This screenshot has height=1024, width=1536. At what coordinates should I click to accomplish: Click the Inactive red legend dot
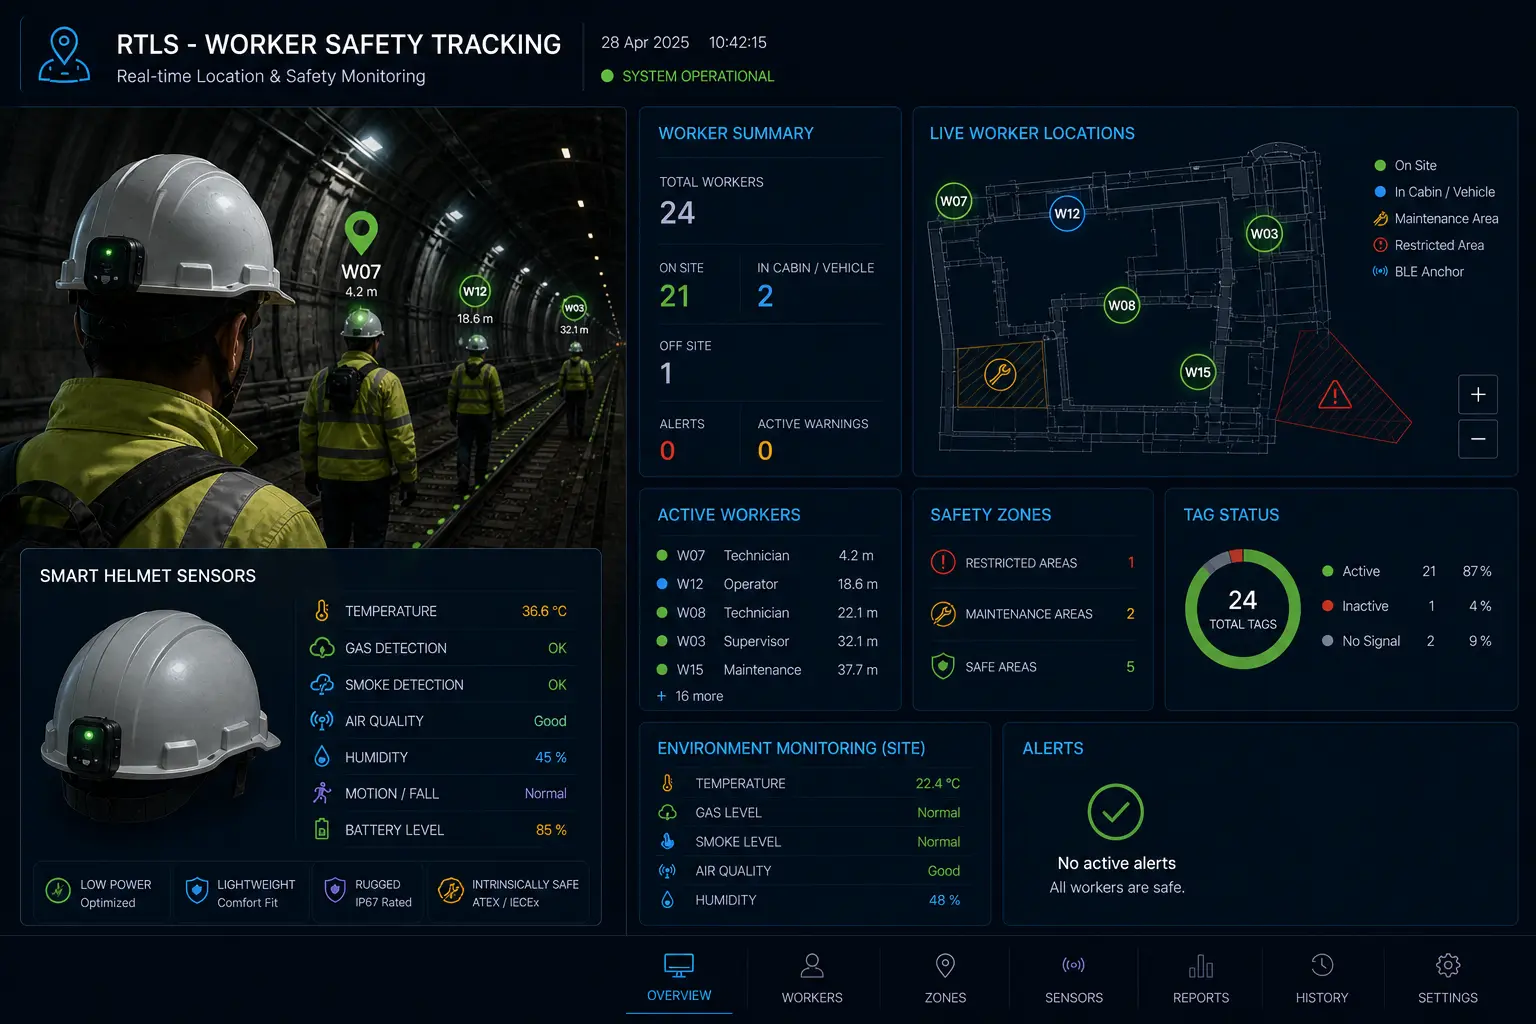tap(1328, 606)
